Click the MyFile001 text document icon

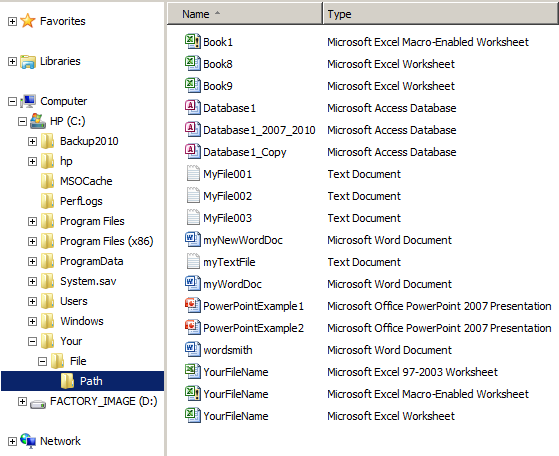193,174
